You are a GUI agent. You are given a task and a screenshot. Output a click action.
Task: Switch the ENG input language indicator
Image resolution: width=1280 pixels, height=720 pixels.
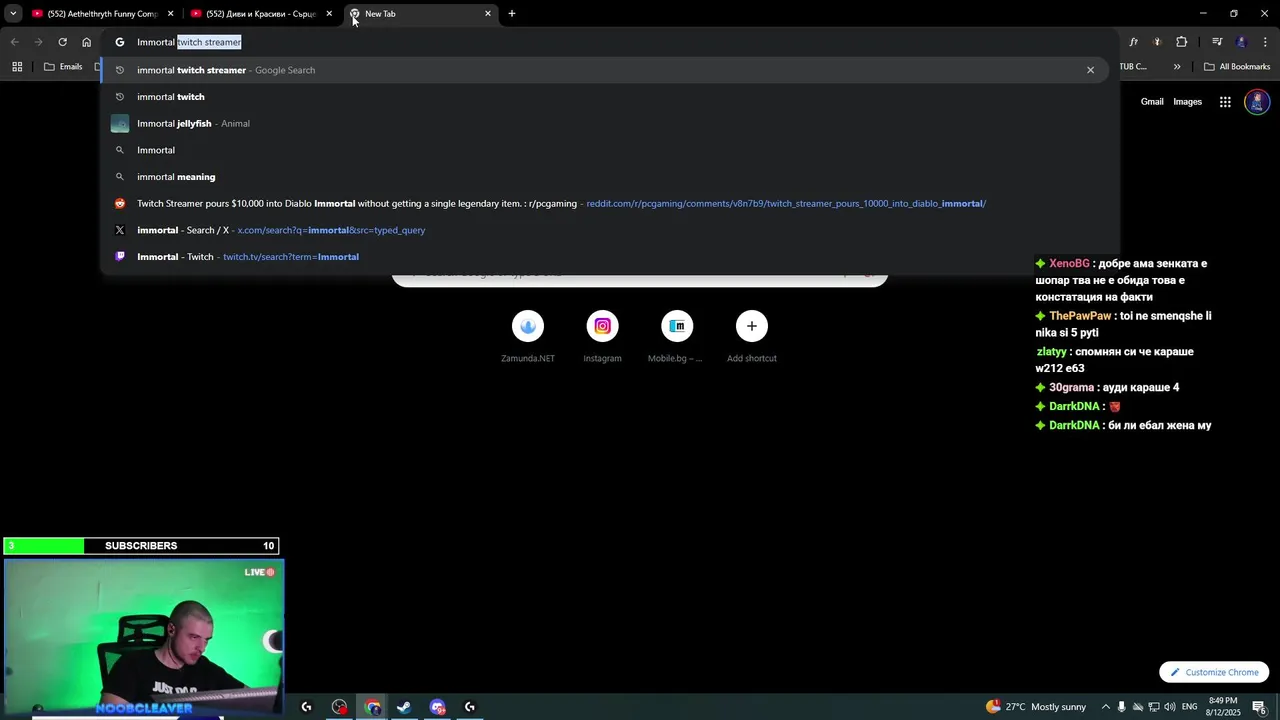pos(1189,707)
